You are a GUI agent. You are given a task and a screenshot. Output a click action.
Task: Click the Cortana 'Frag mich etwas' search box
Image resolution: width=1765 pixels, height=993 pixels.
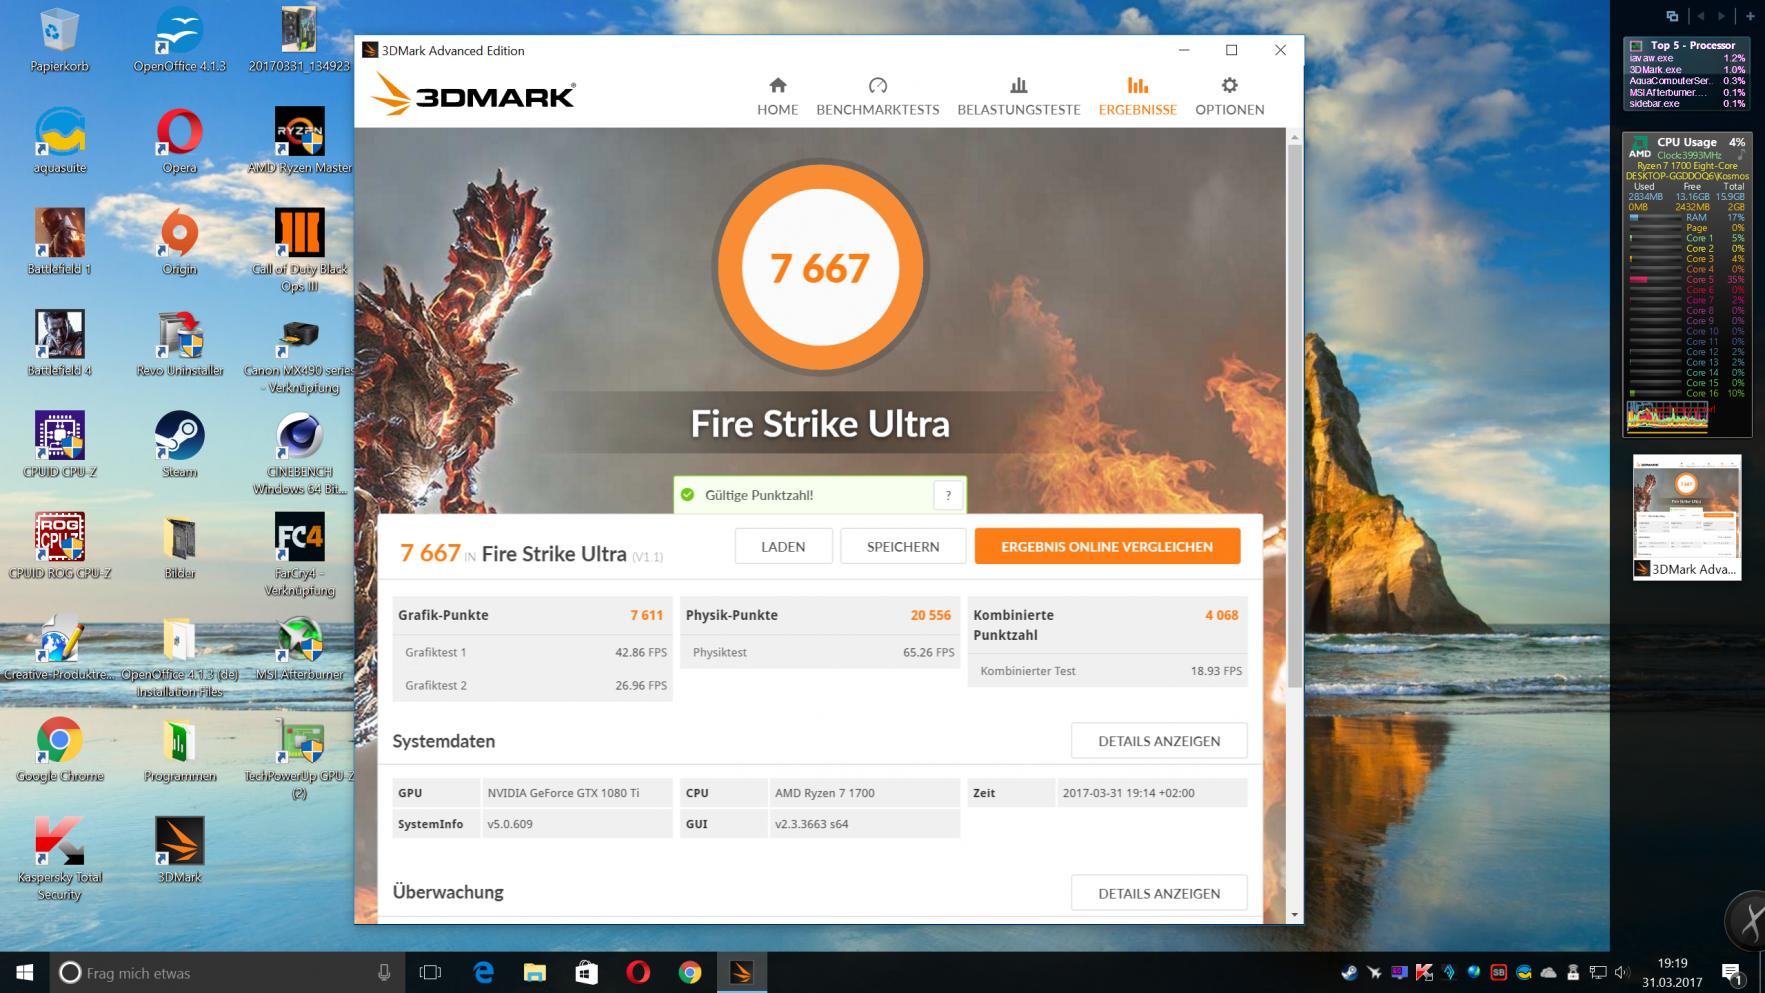tap(227, 972)
